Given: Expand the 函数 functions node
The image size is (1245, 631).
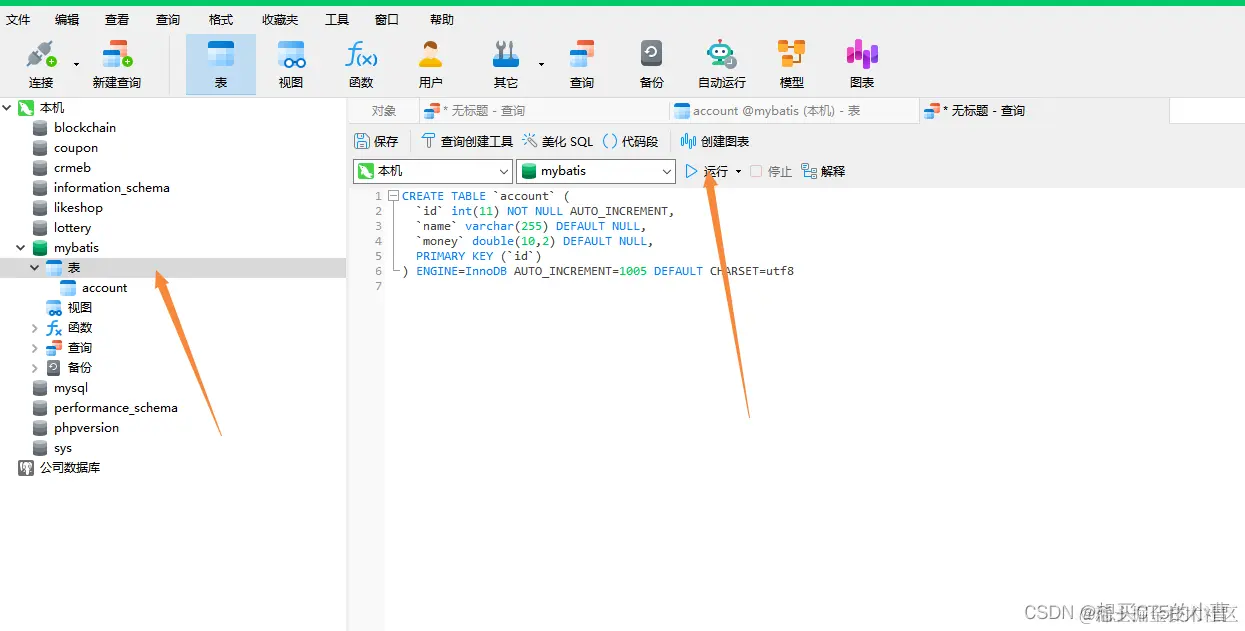Looking at the screenshot, I should point(35,327).
